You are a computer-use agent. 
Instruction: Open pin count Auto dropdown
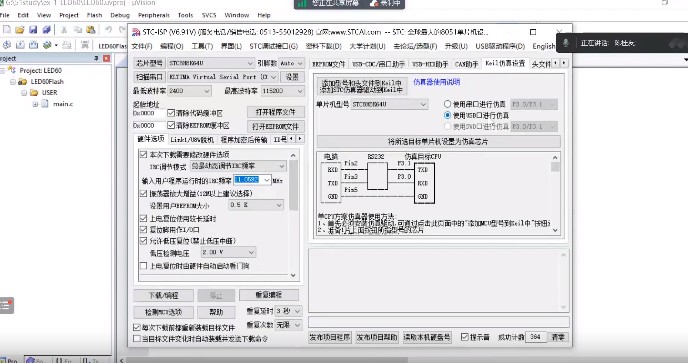click(292, 63)
